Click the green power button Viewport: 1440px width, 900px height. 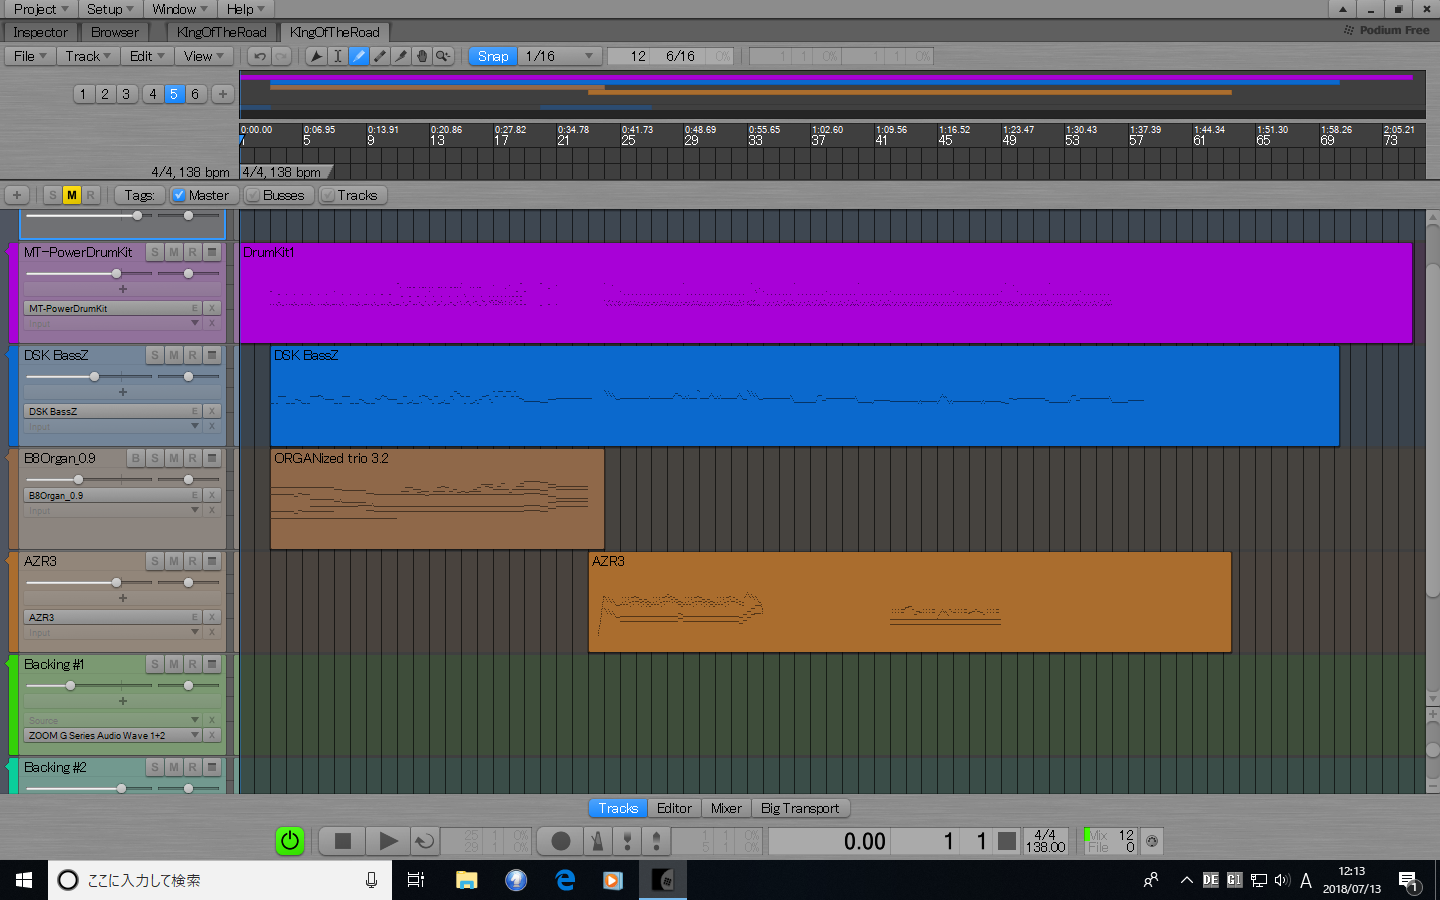[290, 841]
